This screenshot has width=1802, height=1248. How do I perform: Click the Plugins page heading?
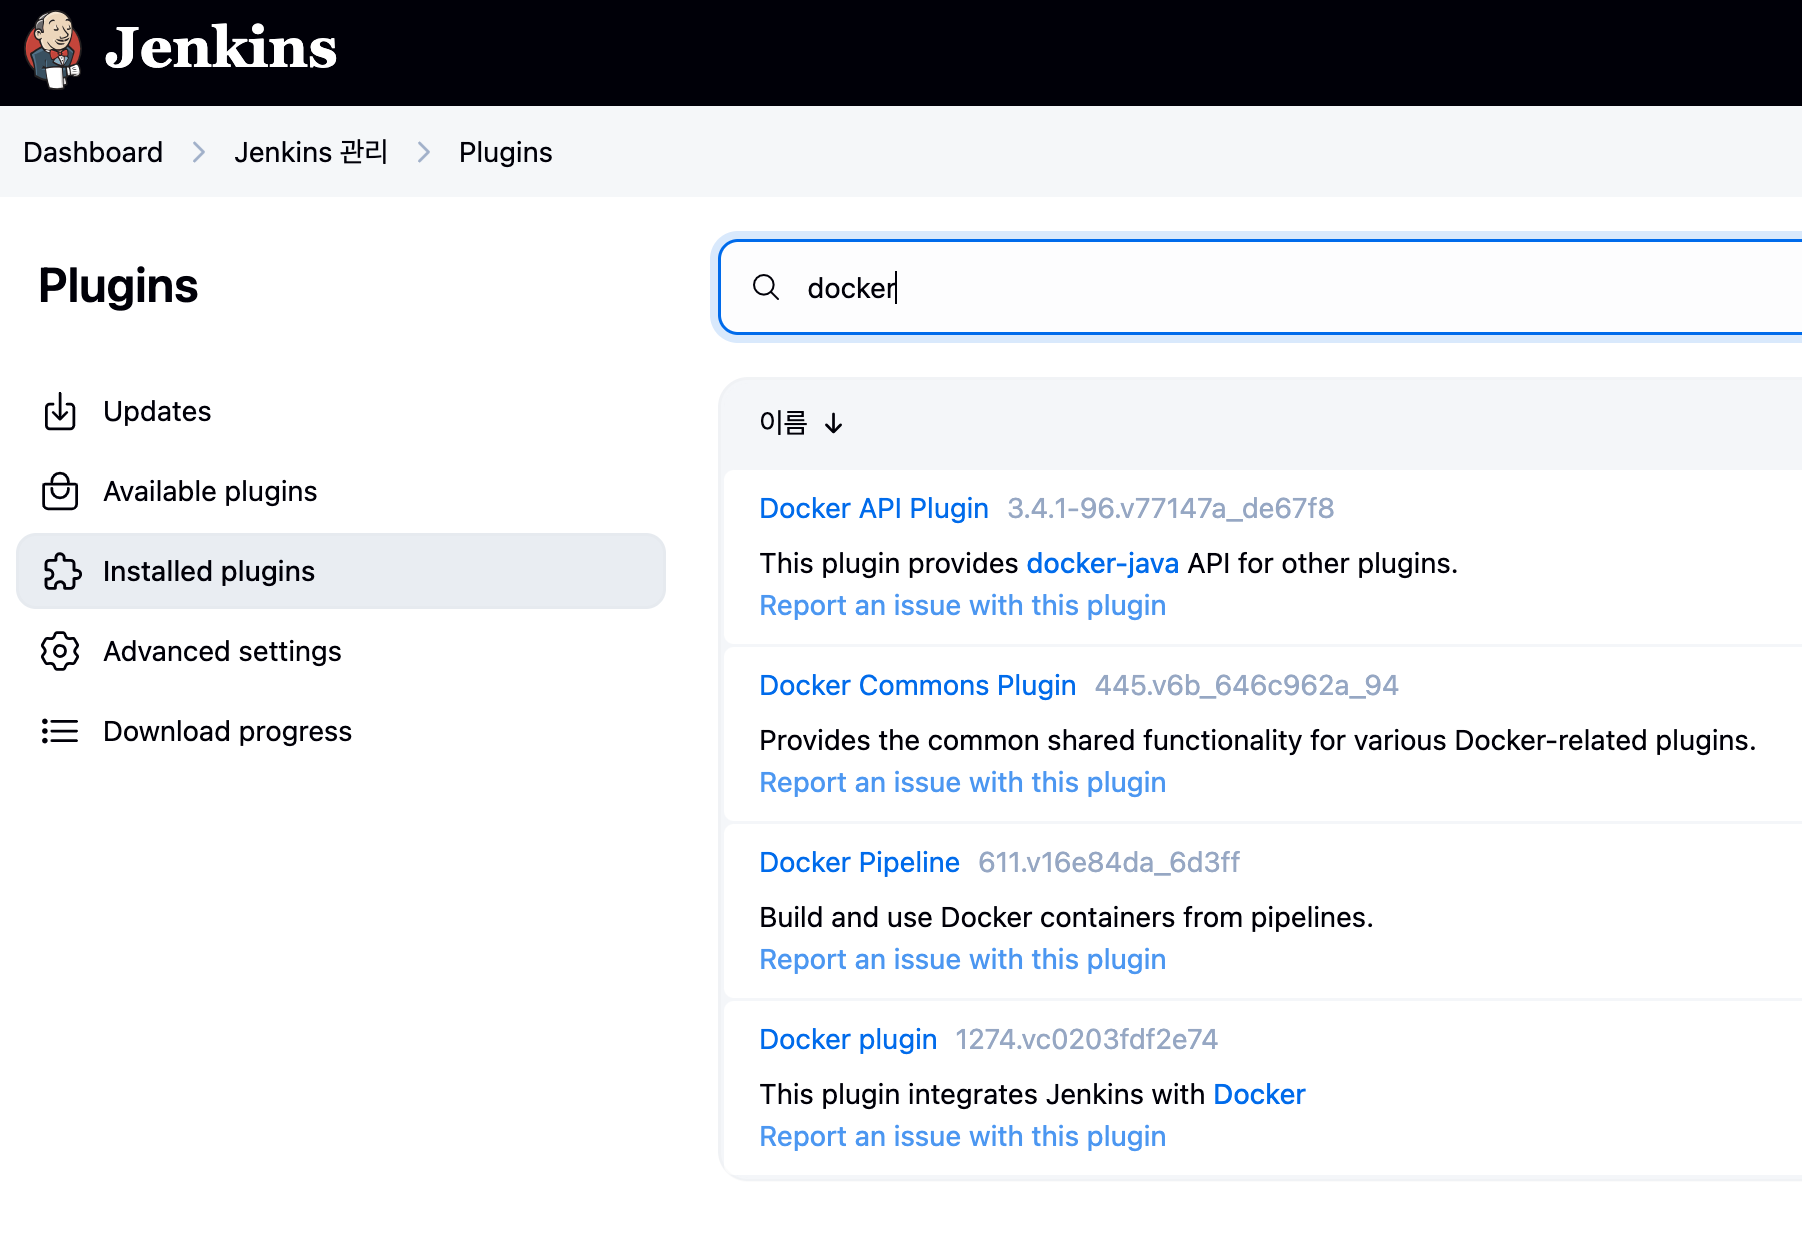[x=118, y=286]
